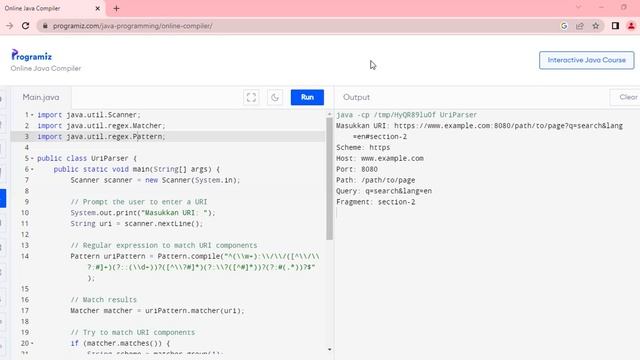Click site lock icon in address bar

tap(45, 26)
